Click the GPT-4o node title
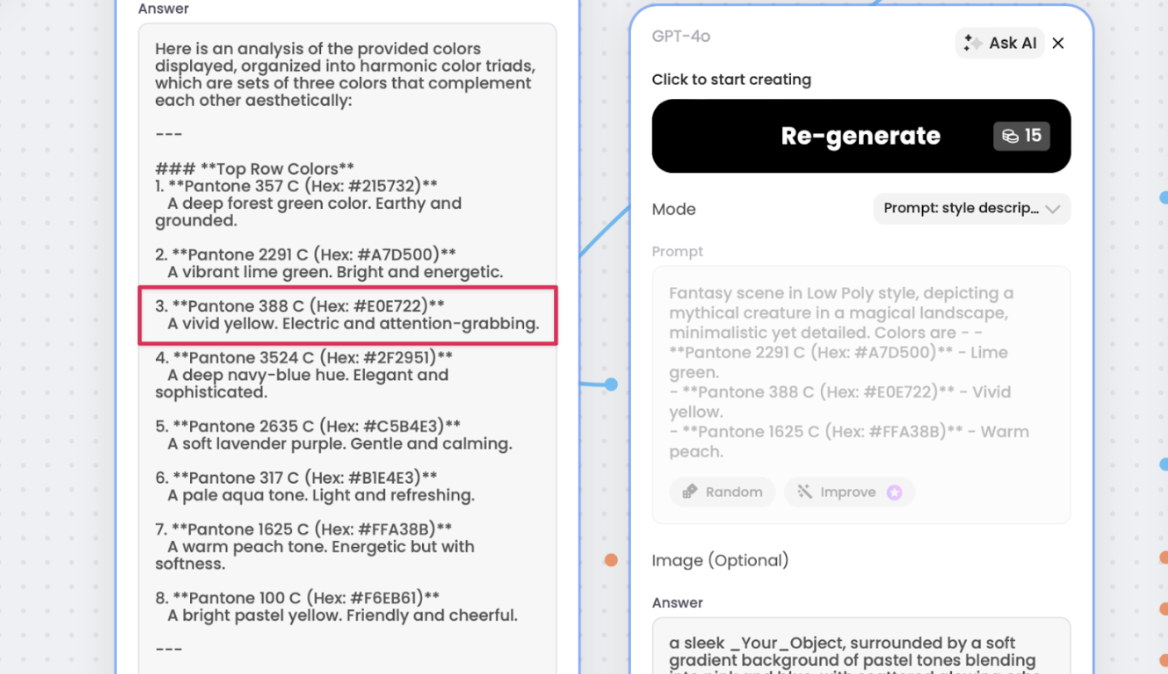The width and height of the screenshot is (1168, 674). (681, 36)
